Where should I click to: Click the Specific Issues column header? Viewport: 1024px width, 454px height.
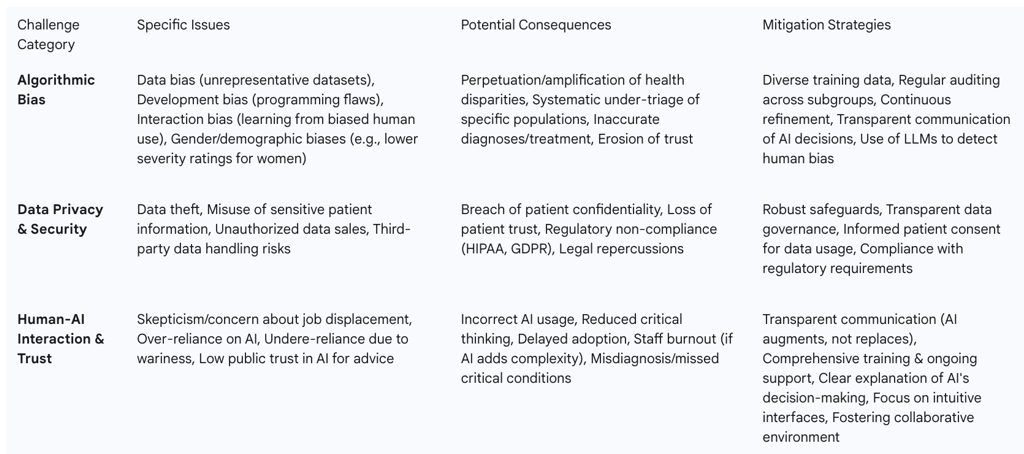tap(183, 24)
